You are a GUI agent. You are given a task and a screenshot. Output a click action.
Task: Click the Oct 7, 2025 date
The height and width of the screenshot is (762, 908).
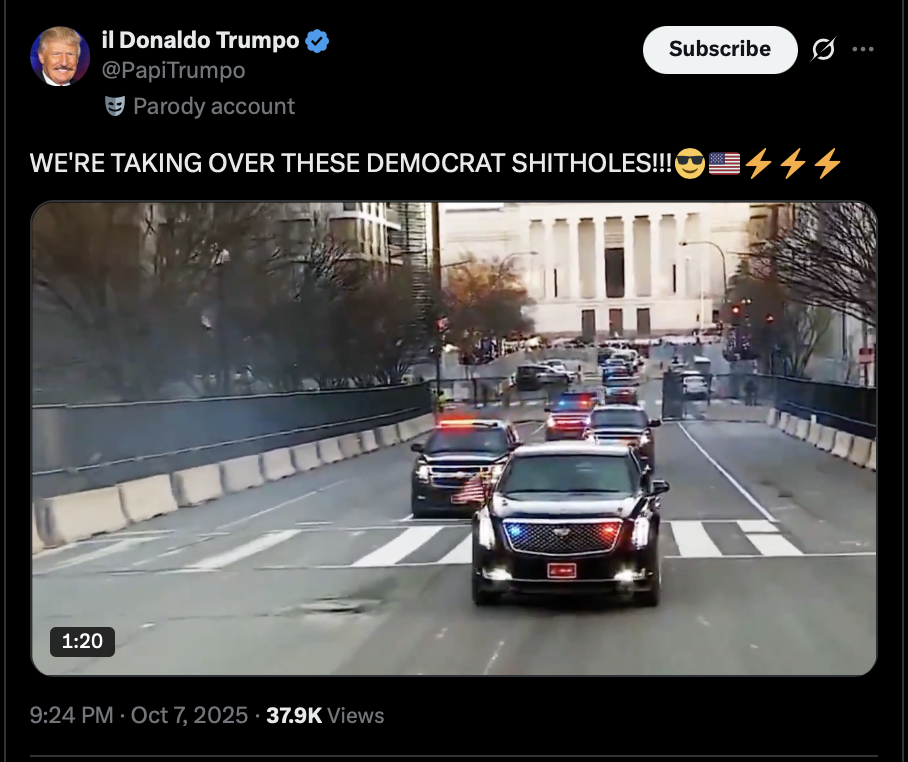click(189, 716)
